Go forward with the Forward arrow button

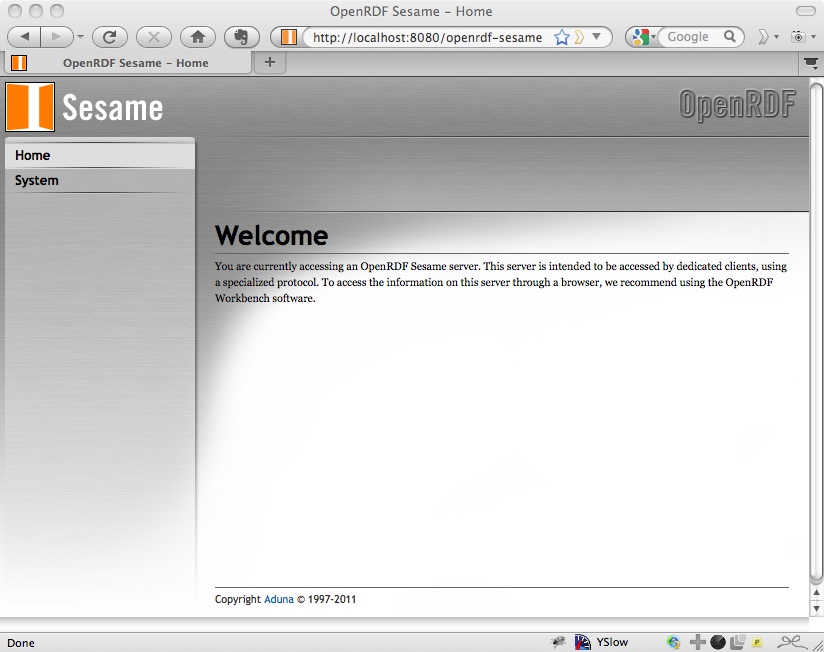55,37
